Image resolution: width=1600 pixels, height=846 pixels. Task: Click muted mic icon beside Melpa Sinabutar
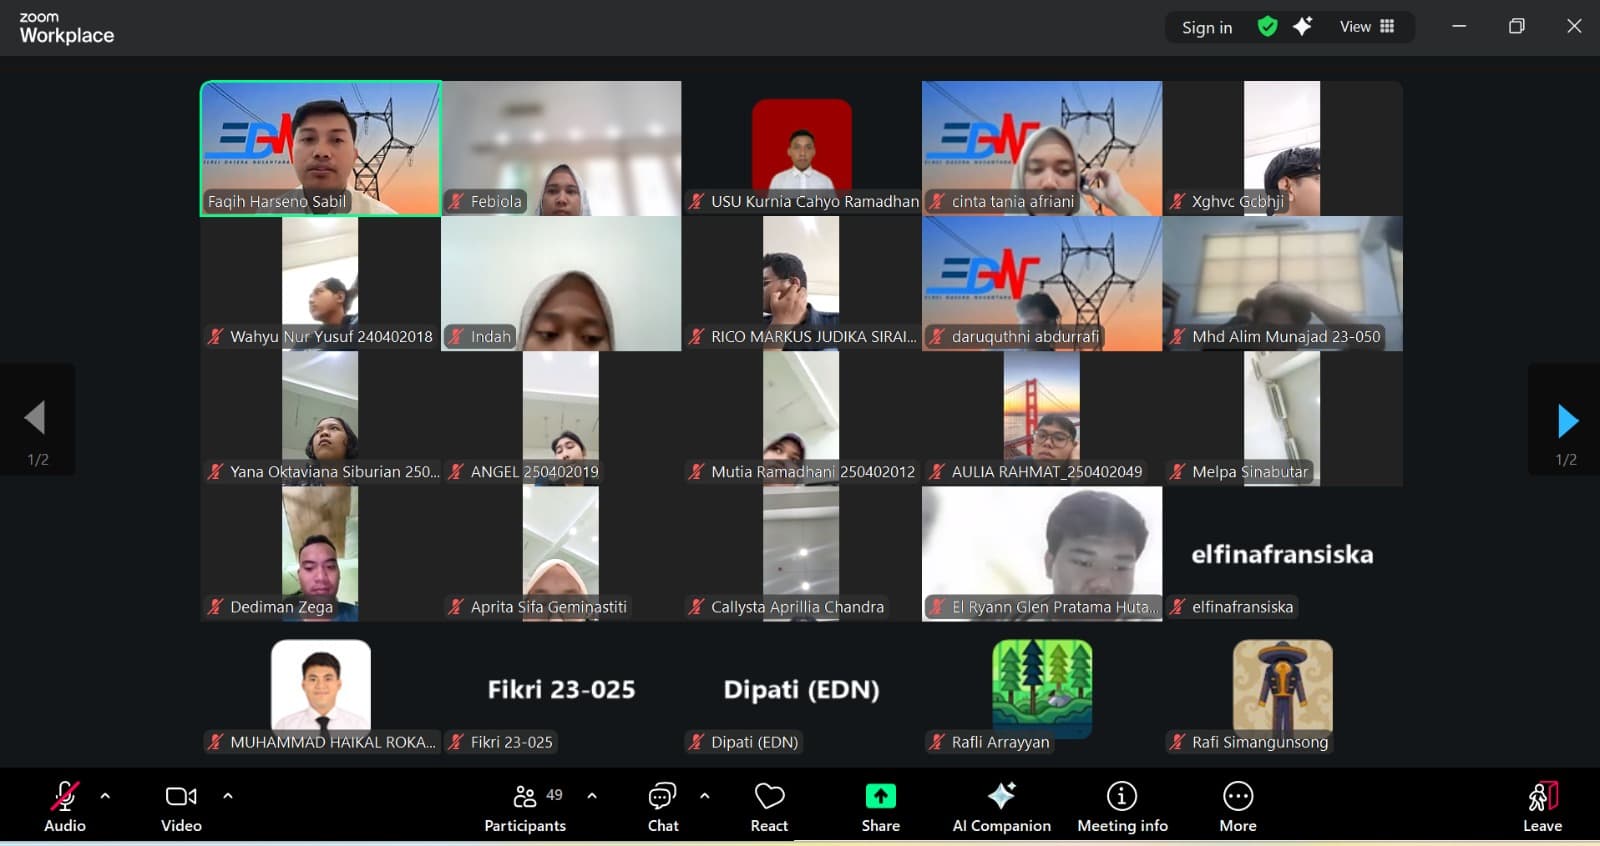tap(1177, 471)
